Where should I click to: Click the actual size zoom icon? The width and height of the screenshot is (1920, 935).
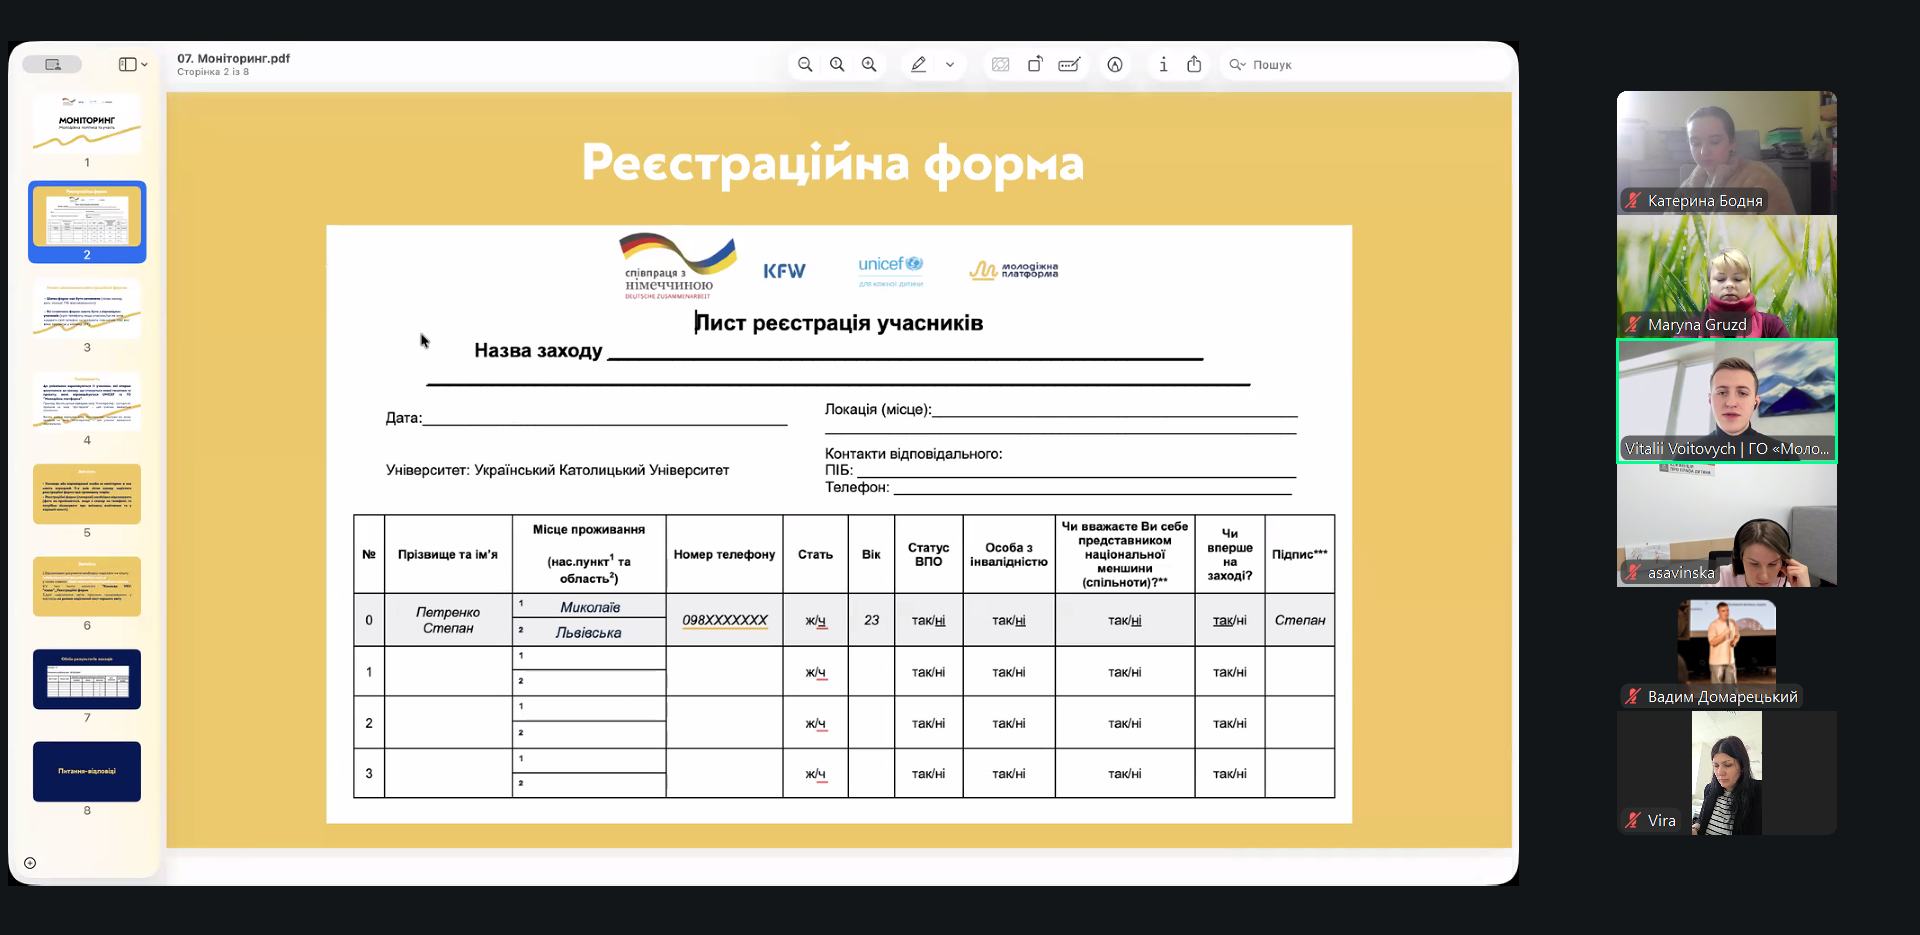(x=837, y=65)
